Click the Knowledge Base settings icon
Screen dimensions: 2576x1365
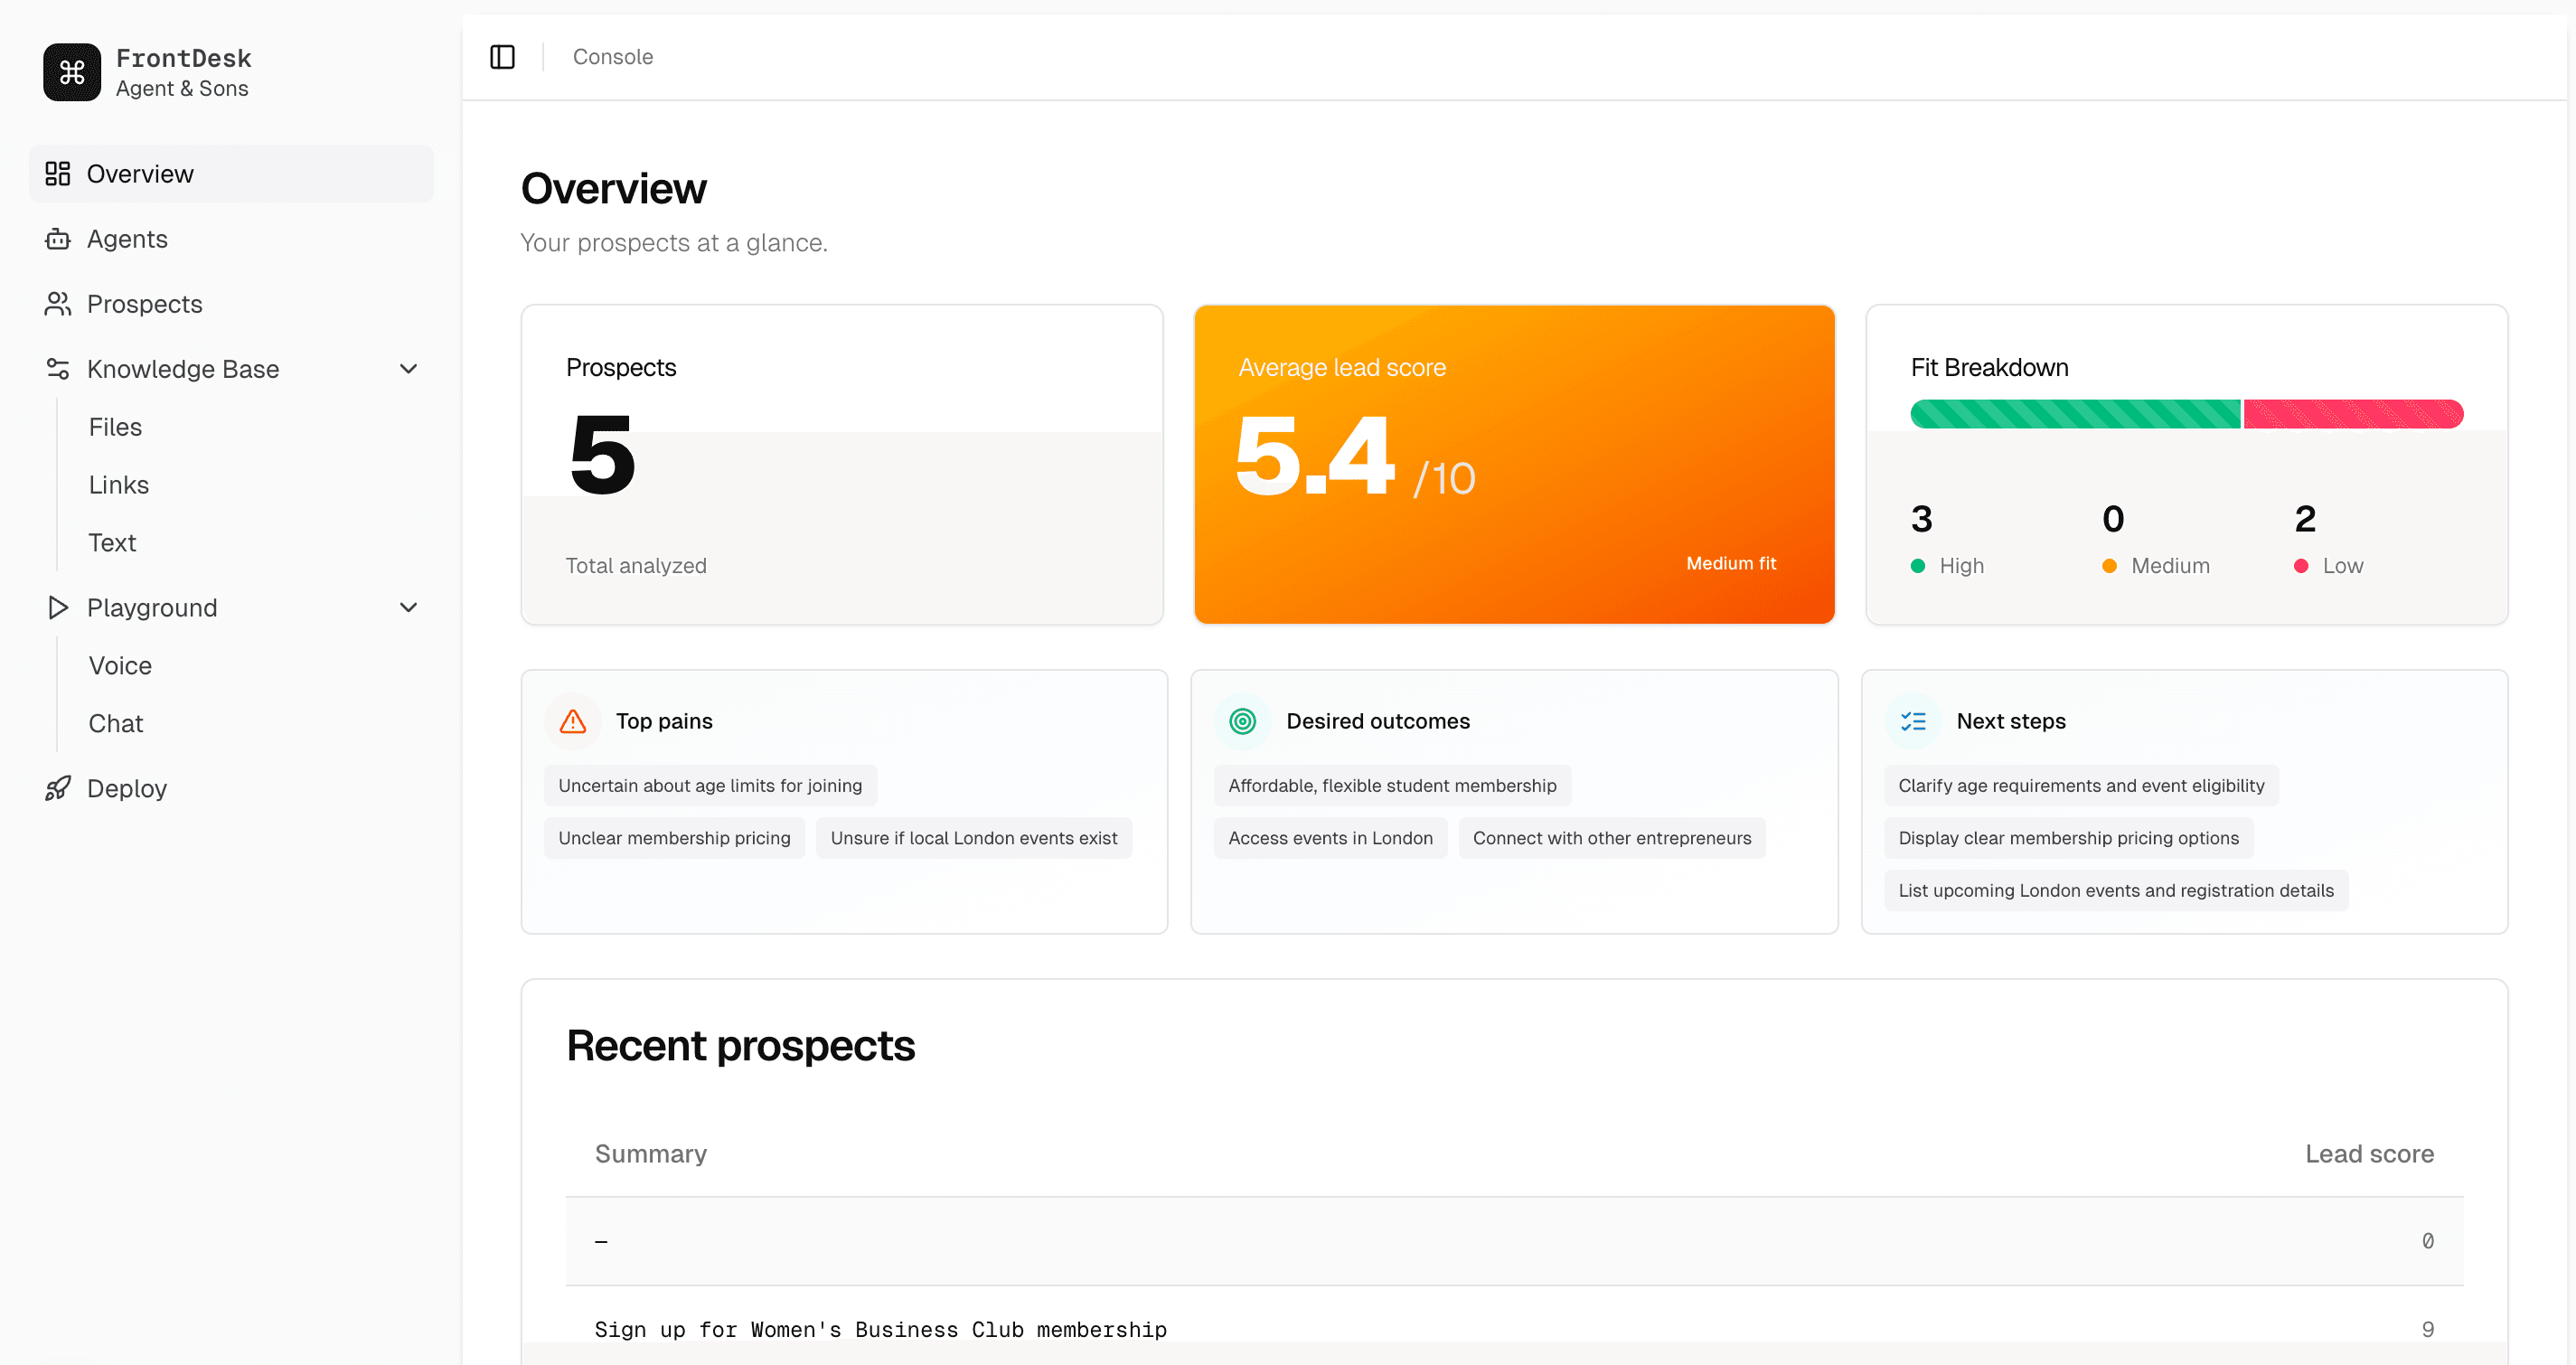pos(57,369)
